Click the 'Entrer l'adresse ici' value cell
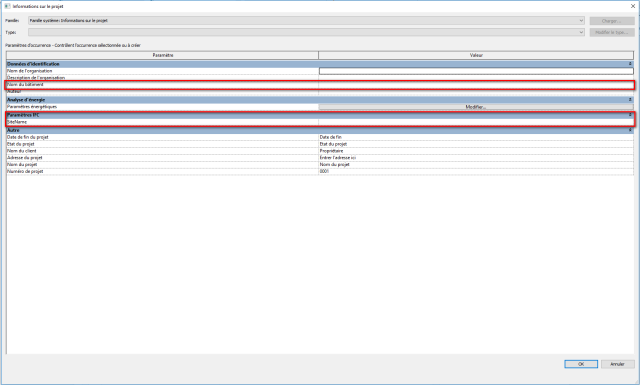The height and width of the screenshot is (385, 640). point(476,158)
